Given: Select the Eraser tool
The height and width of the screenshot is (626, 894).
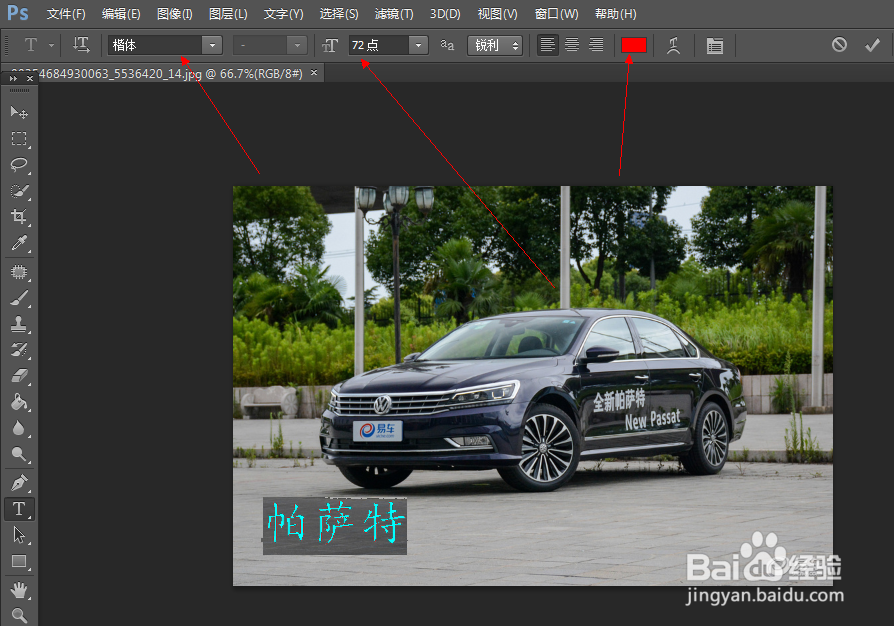Looking at the screenshot, I should tap(19, 376).
